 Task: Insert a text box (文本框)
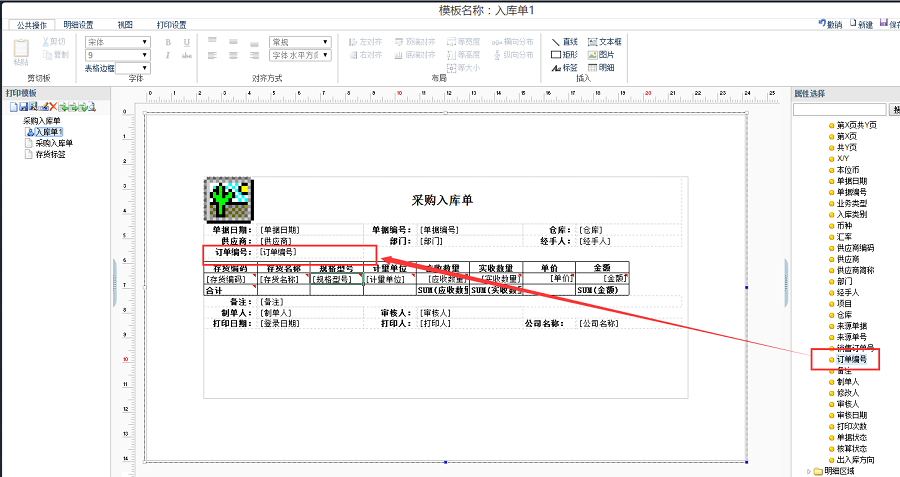pos(604,42)
